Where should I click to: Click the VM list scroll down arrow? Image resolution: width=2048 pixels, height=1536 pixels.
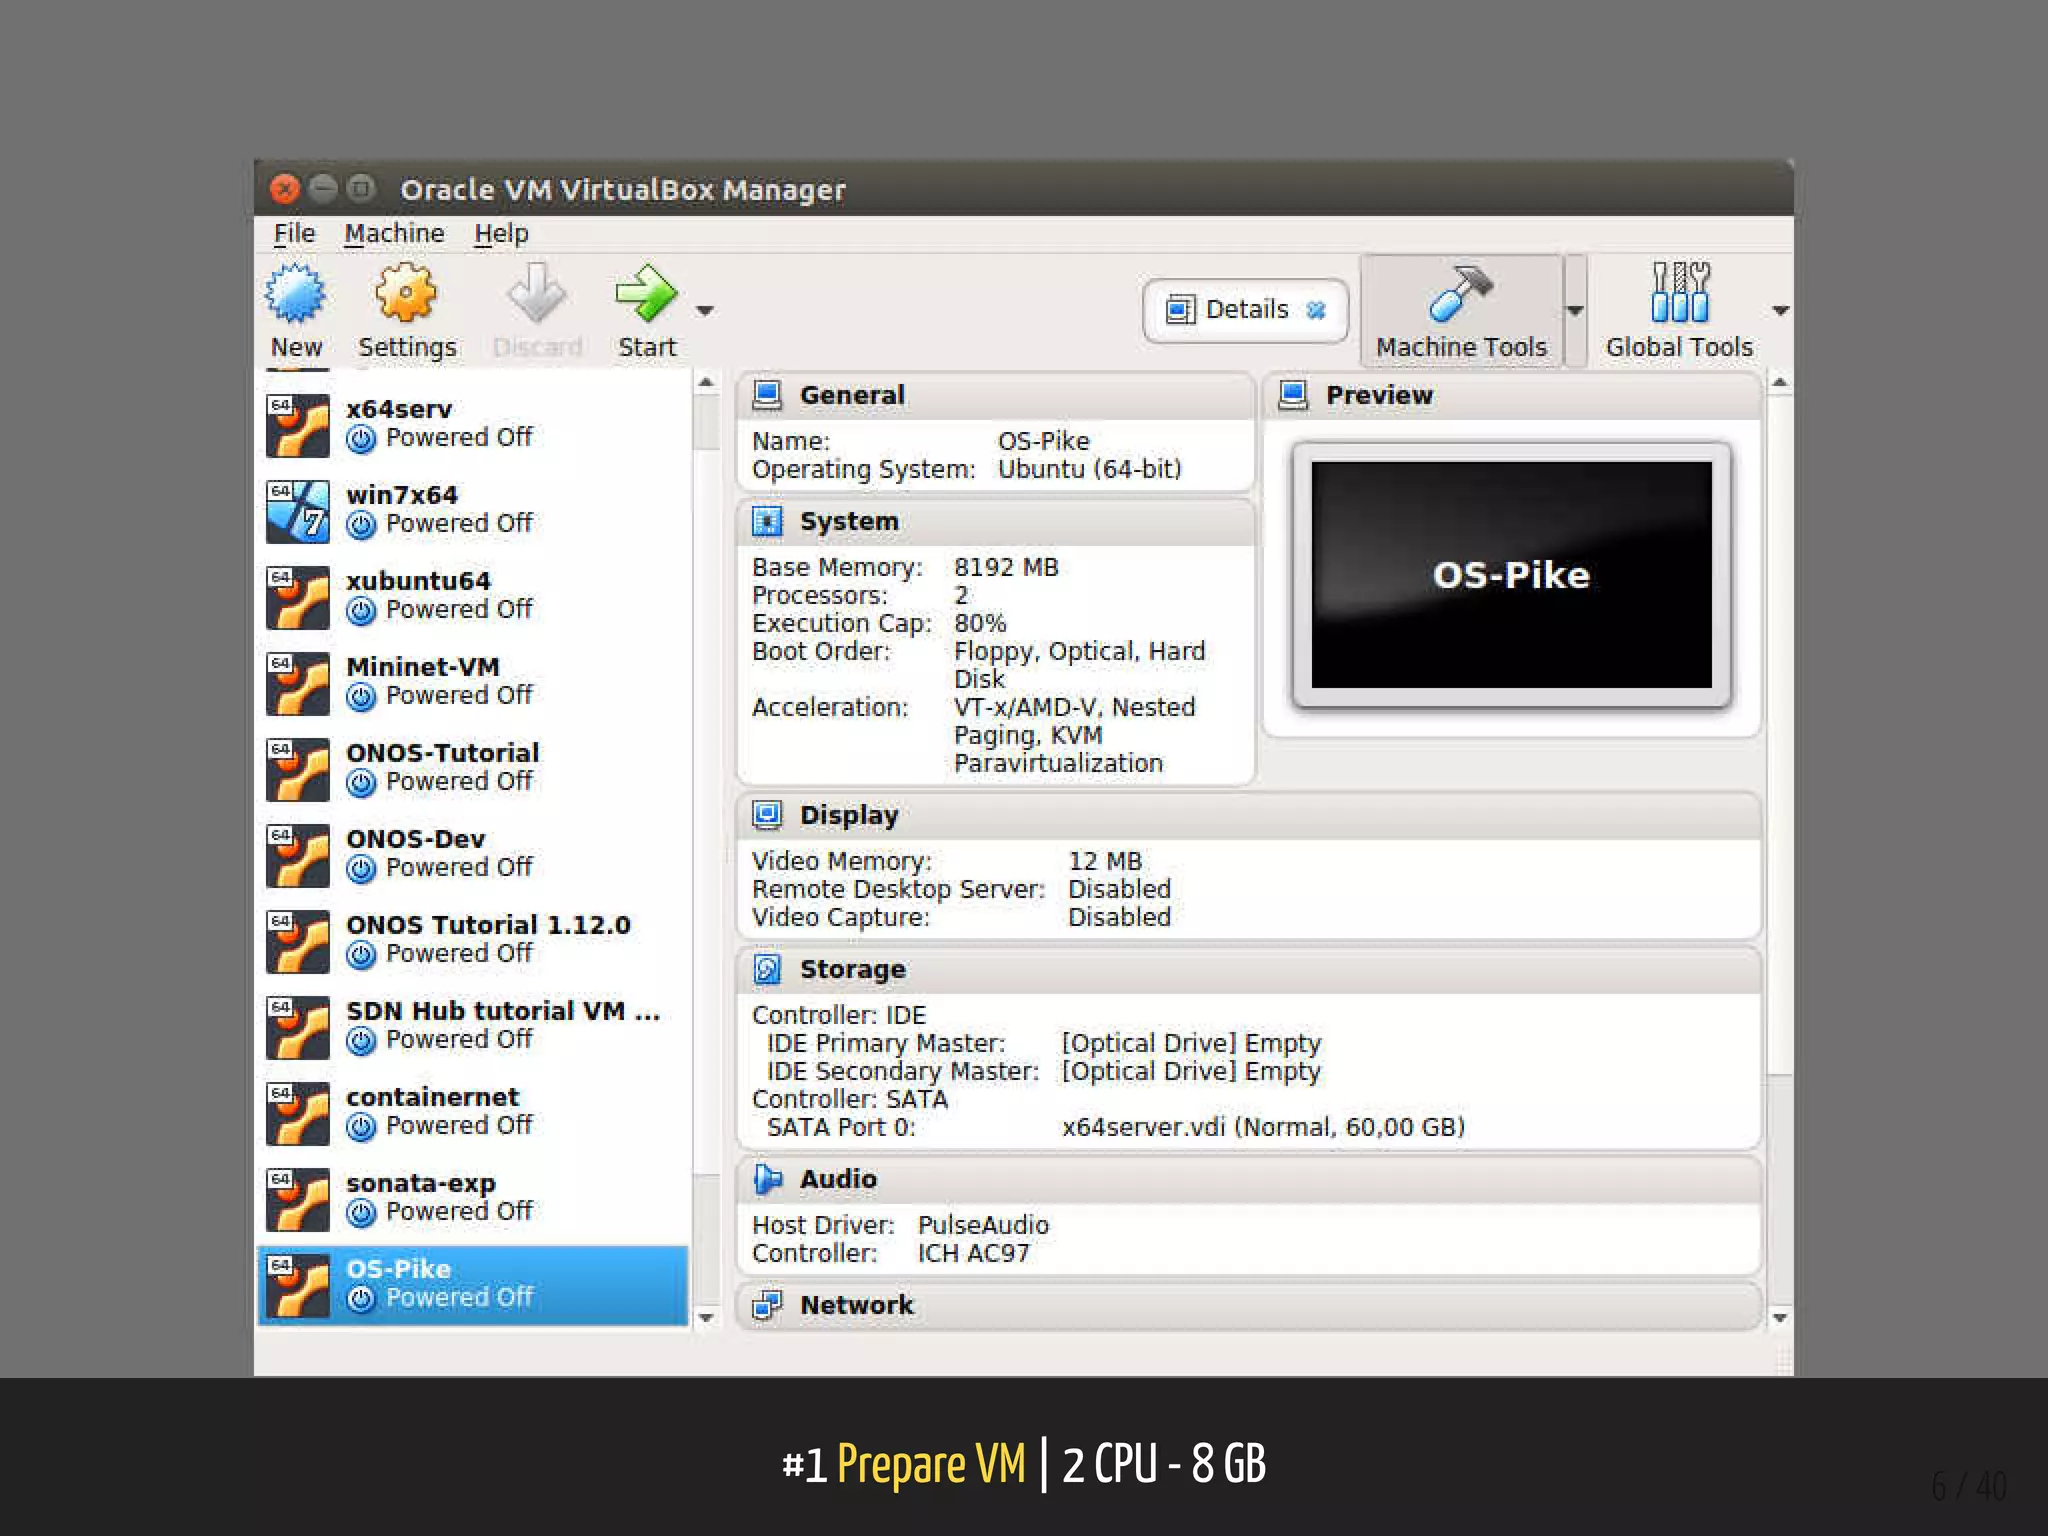coord(706,1318)
